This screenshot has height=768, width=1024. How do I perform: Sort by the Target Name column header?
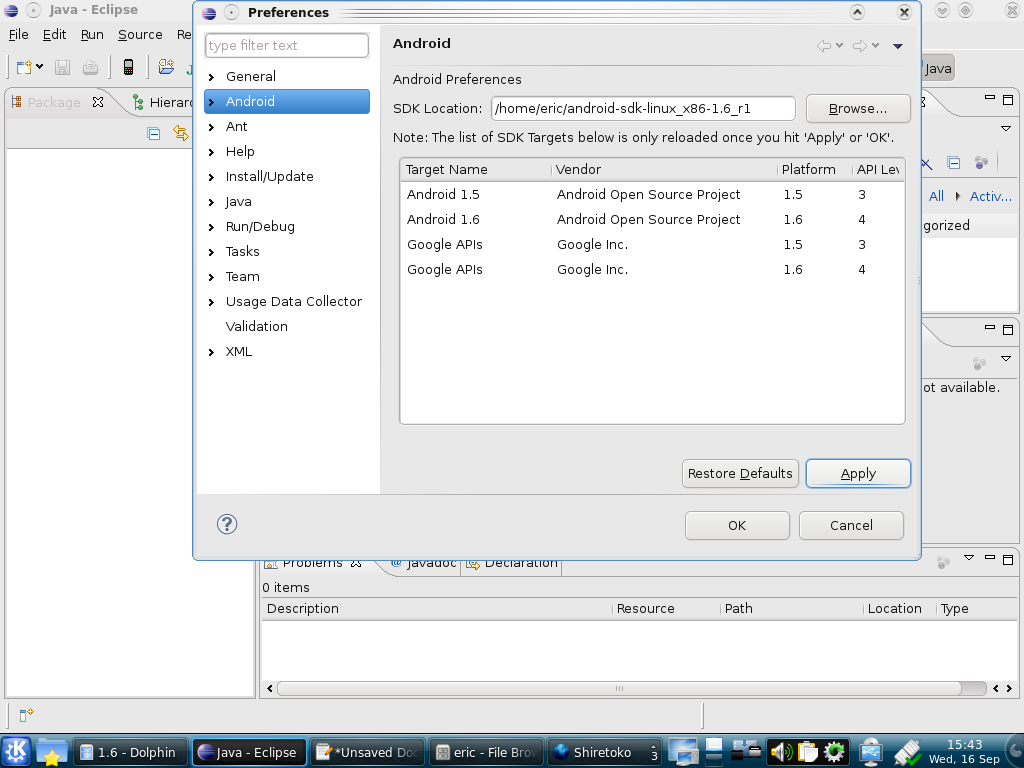(x=476, y=170)
